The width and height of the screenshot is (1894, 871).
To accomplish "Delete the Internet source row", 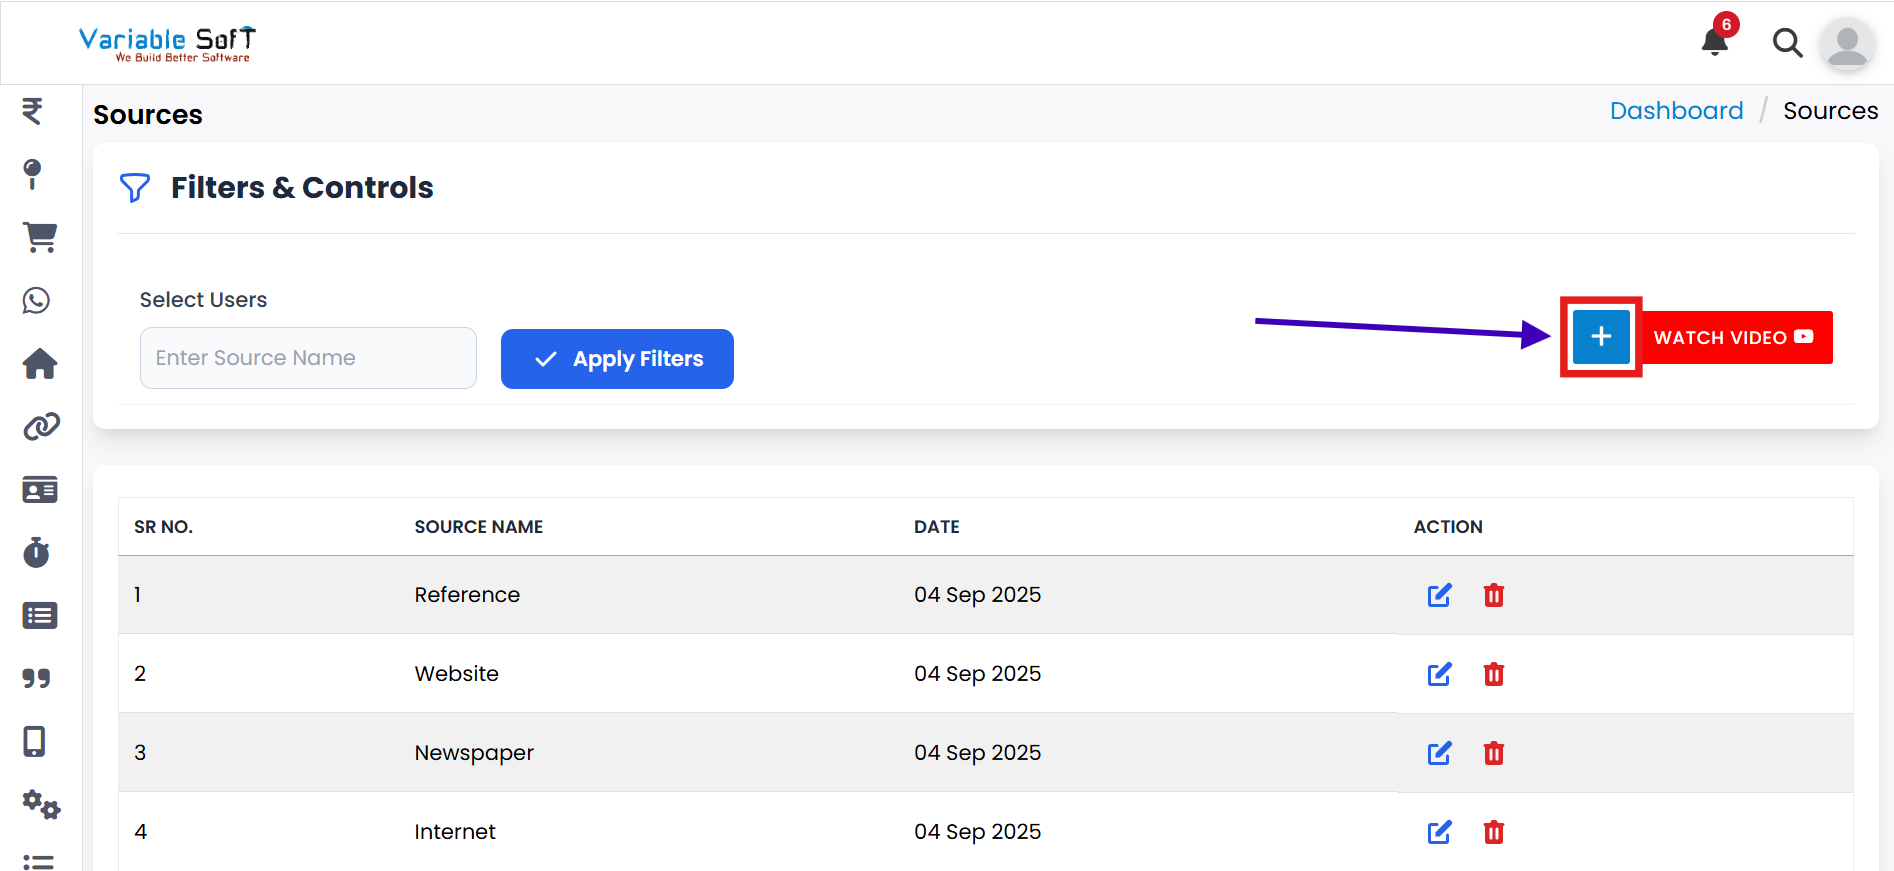I will 1493,832.
